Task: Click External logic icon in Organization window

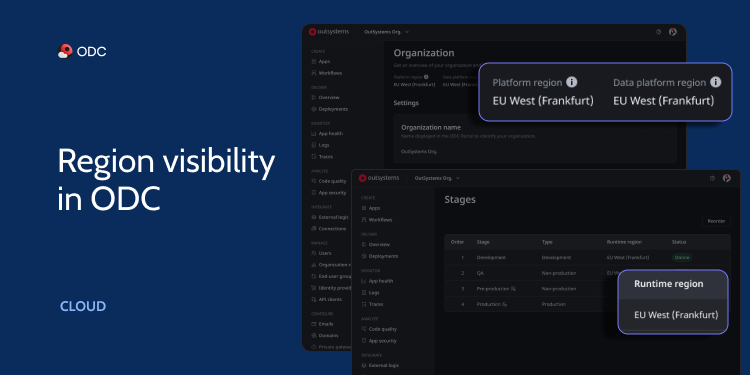Action: pos(314,217)
